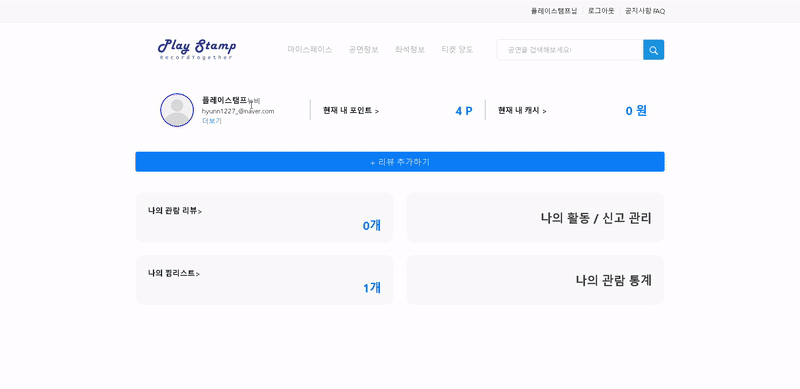Focus the performance search input field
This screenshot has width=800, height=389.
click(x=570, y=50)
